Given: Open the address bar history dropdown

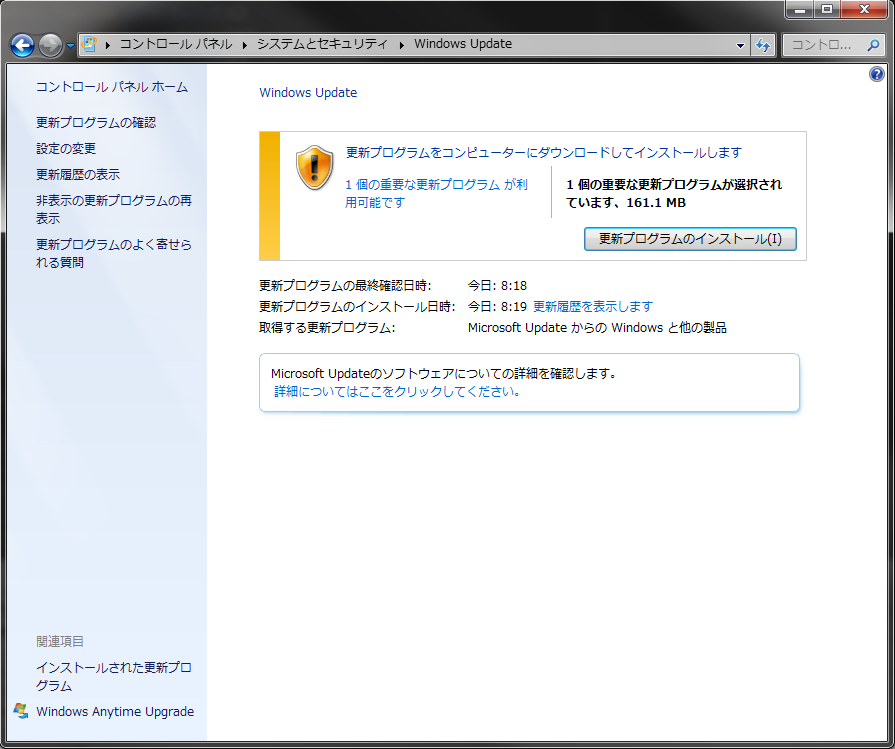Looking at the screenshot, I should pyautogui.click(x=740, y=45).
